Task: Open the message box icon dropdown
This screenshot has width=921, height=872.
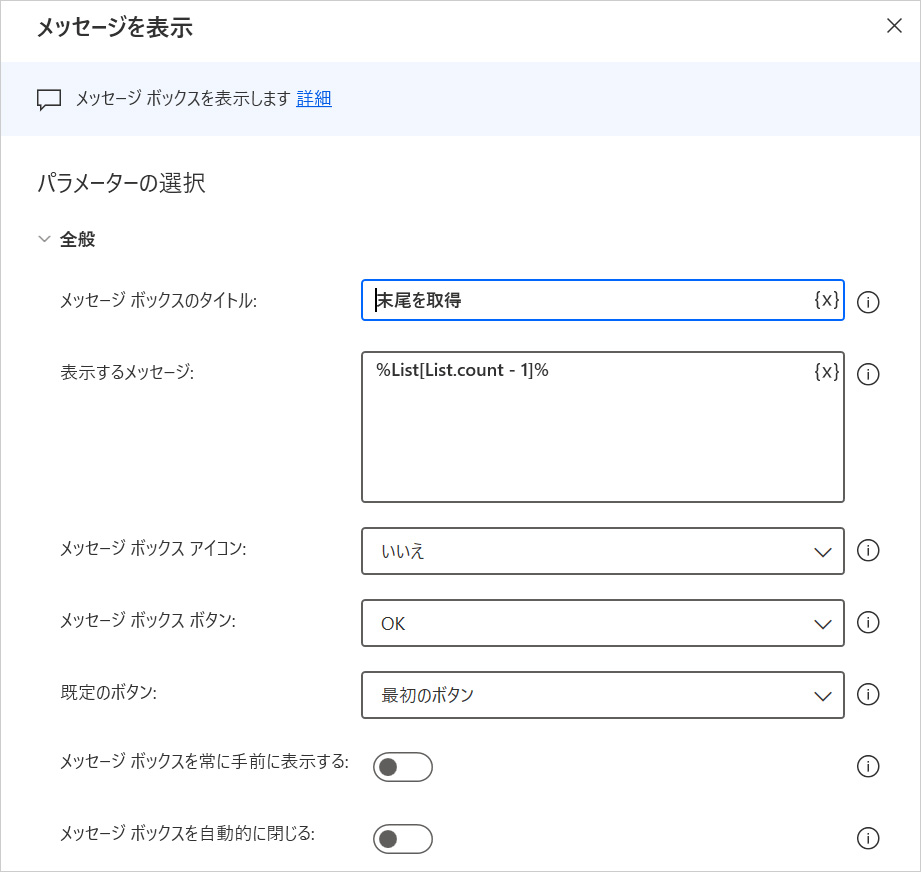Action: click(602, 551)
